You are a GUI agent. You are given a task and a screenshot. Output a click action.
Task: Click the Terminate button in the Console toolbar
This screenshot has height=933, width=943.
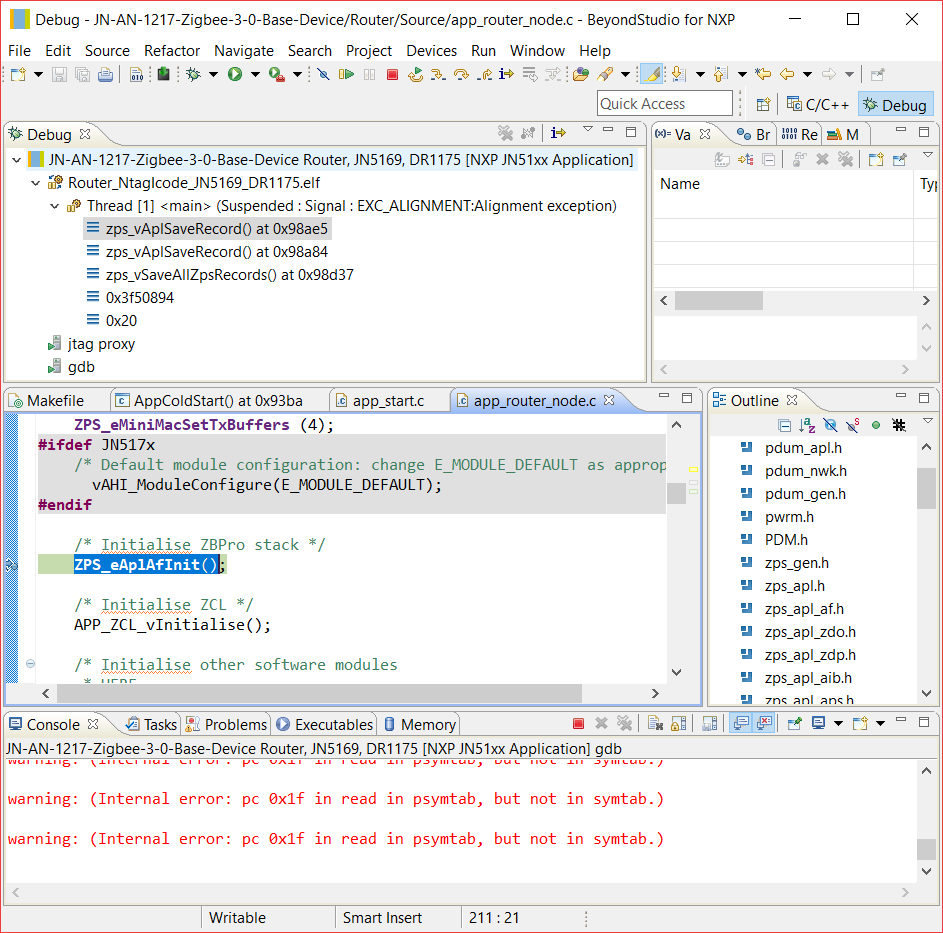click(x=579, y=724)
